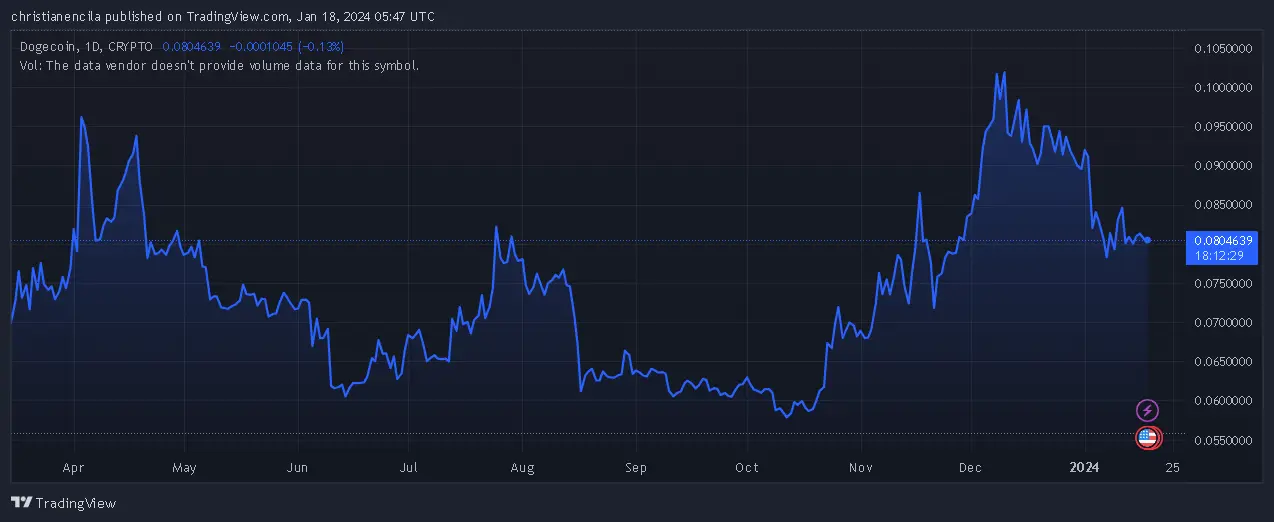Click the 0.0900000 price axis label
The height and width of the screenshot is (522, 1274).
[x=1224, y=166]
